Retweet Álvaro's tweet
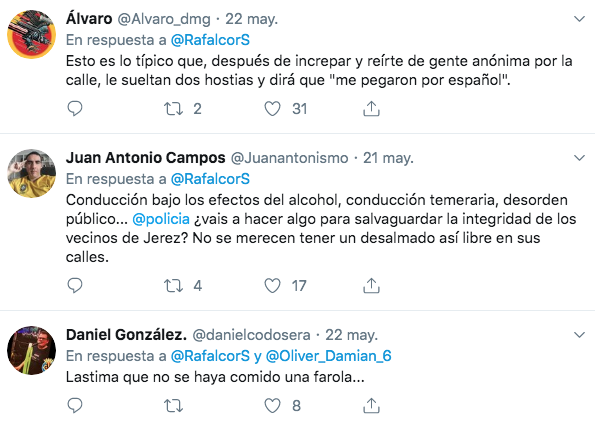 pos(173,109)
